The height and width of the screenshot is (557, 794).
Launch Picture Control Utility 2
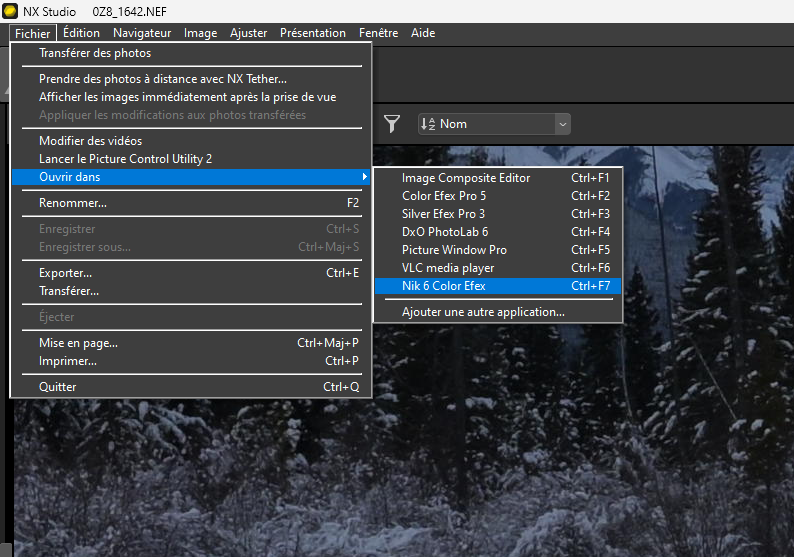click(125, 159)
